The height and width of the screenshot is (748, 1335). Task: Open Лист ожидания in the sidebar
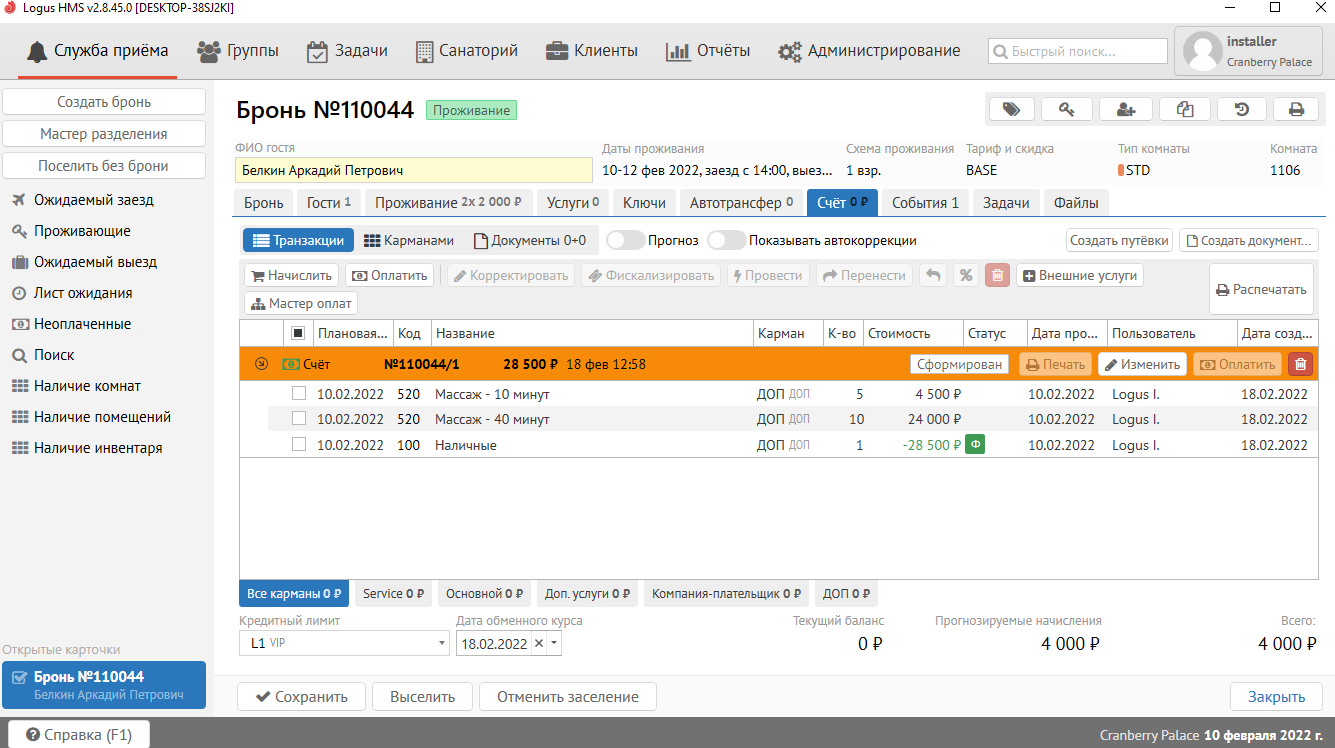(83, 293)
